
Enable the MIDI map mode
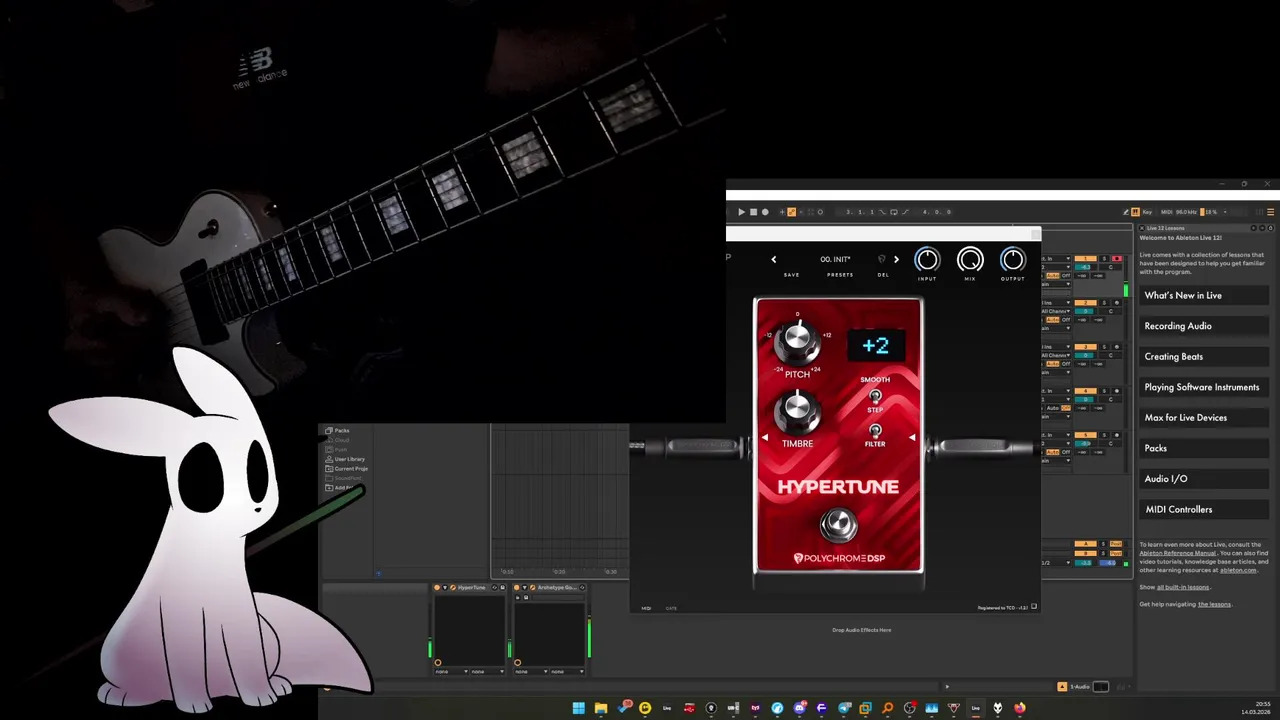(1166, 212)
